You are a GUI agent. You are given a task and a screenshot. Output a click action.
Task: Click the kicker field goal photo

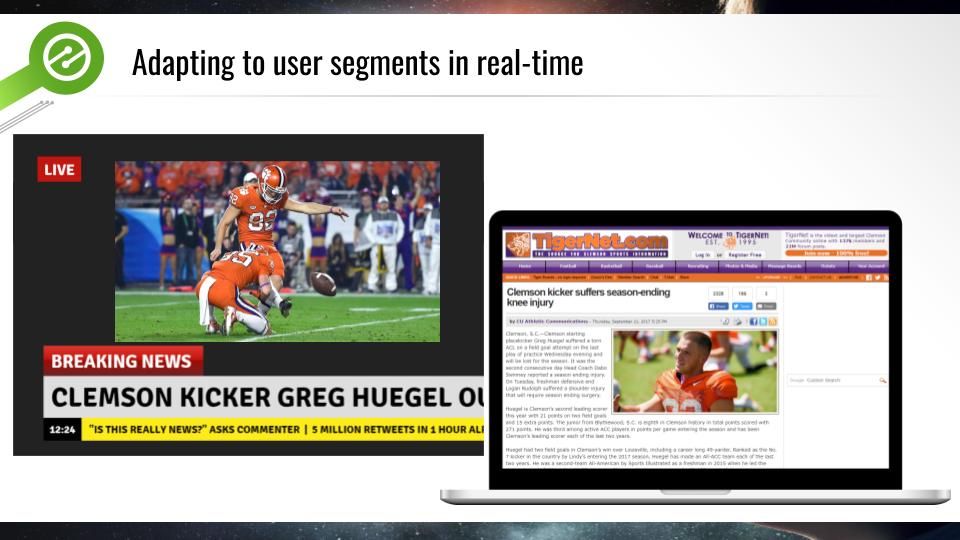pos(277,252)
